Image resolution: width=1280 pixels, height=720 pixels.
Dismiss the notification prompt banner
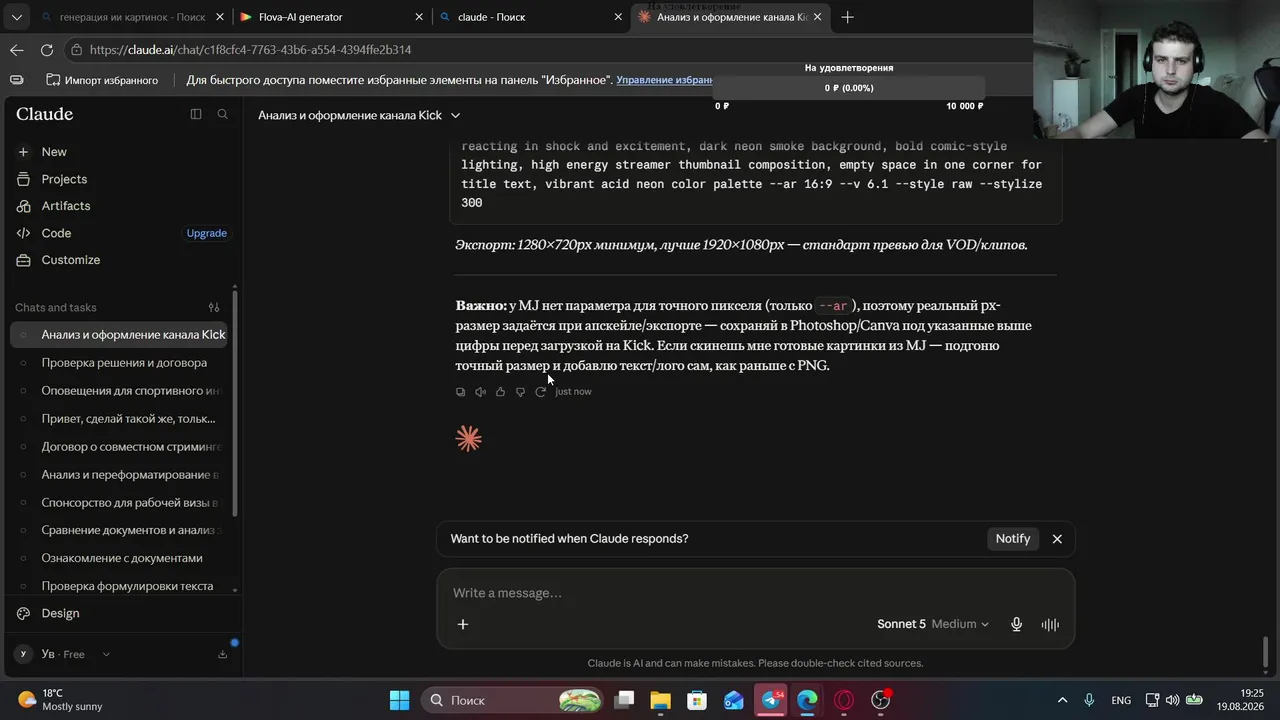click(1057, 539)
